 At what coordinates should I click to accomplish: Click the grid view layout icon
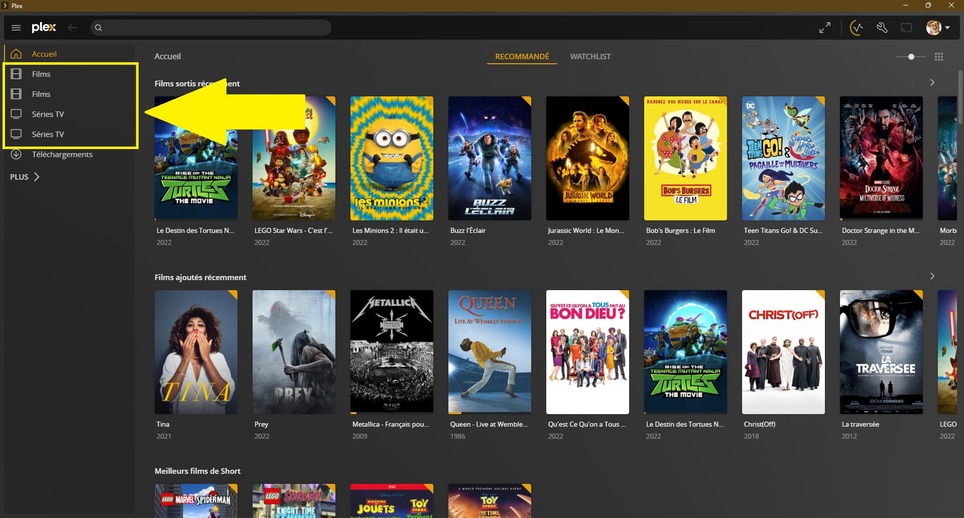point(939,57)
